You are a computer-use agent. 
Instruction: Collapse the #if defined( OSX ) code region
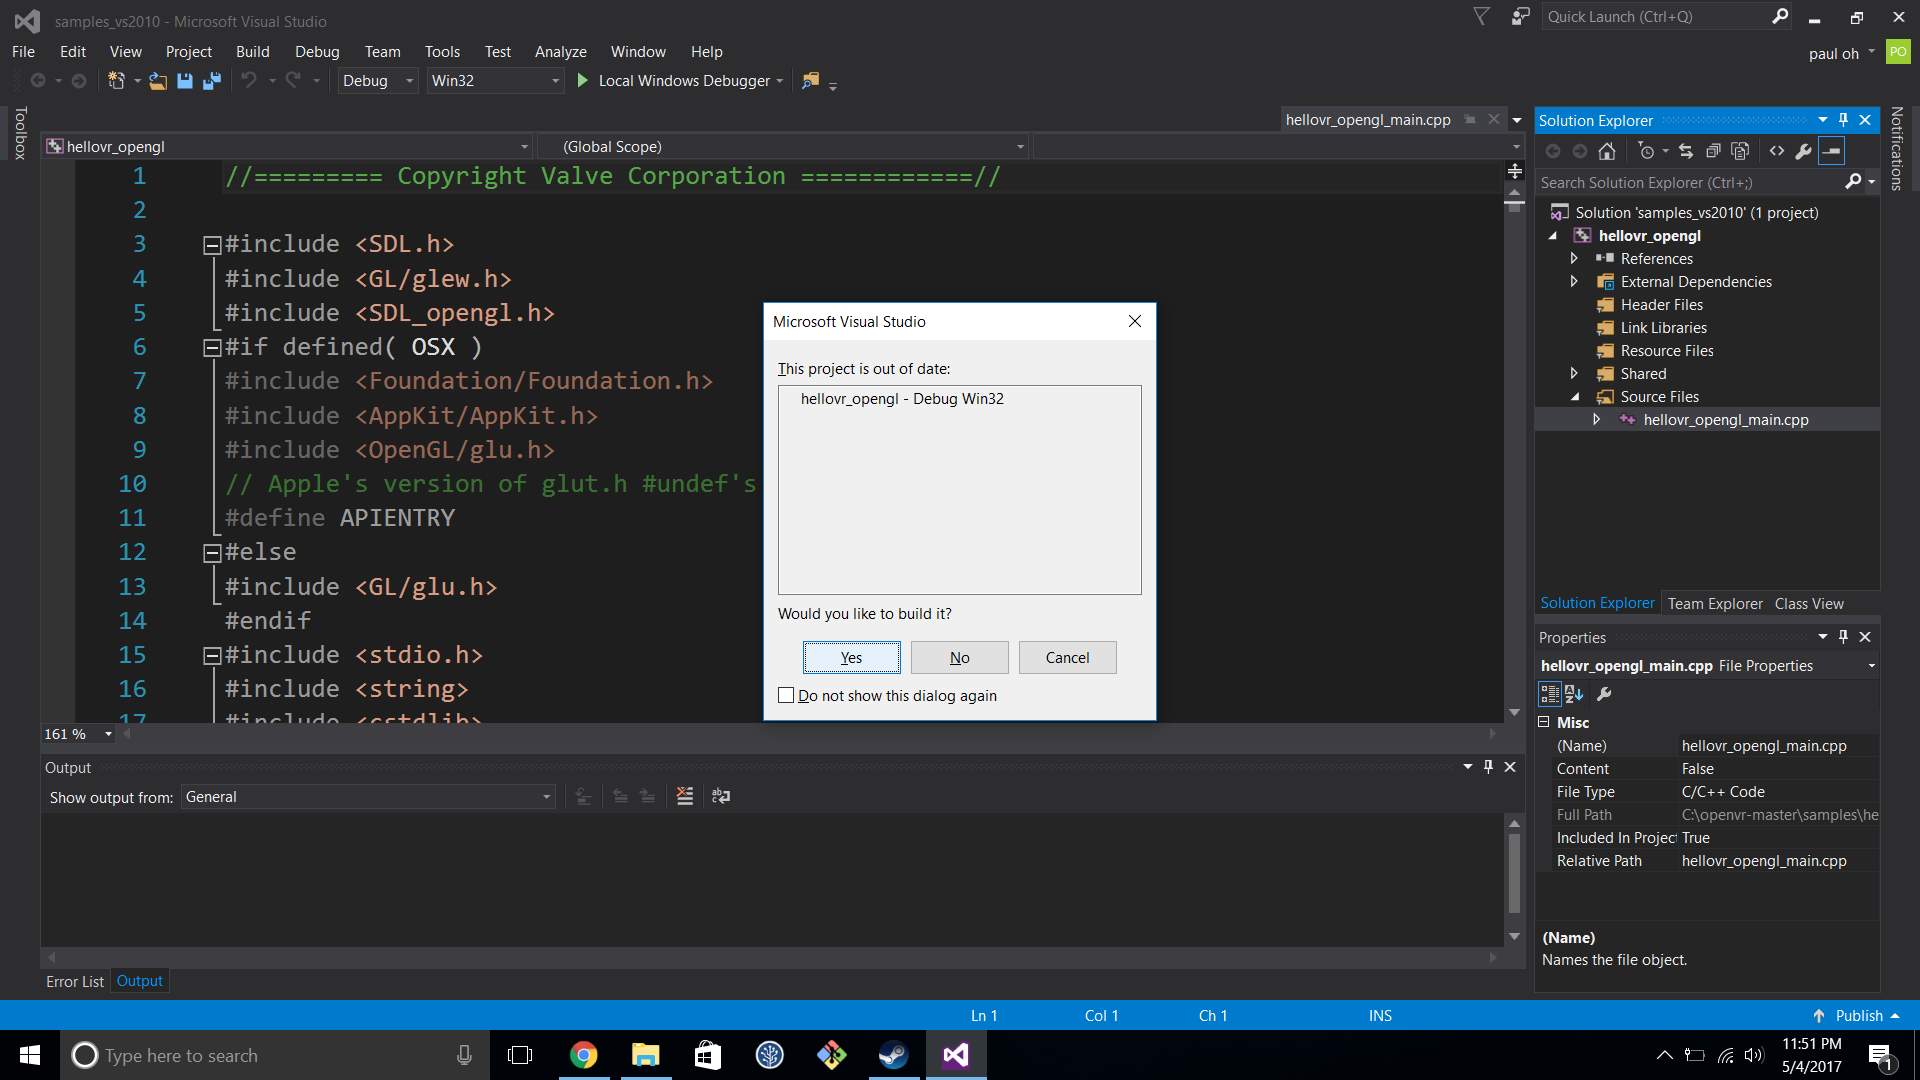[x=212, y=347]
